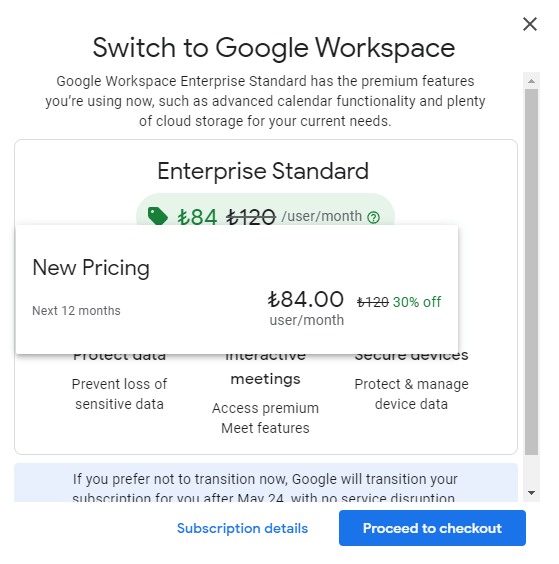Viewport: 559px width, 564px height.
Task: Click the green ₺84 discounted price
Action: pyautogui.click(x=197, y=217)
